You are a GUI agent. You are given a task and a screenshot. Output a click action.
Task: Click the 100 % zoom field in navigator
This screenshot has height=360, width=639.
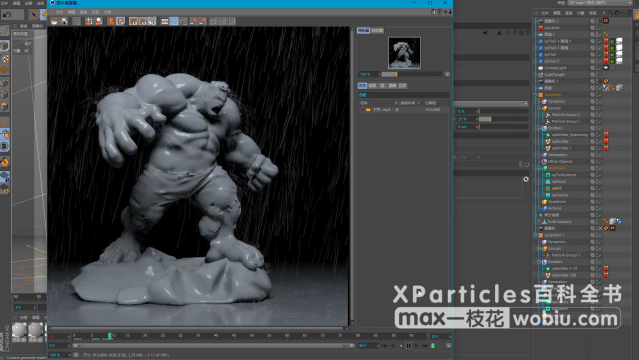pos(368,74)
